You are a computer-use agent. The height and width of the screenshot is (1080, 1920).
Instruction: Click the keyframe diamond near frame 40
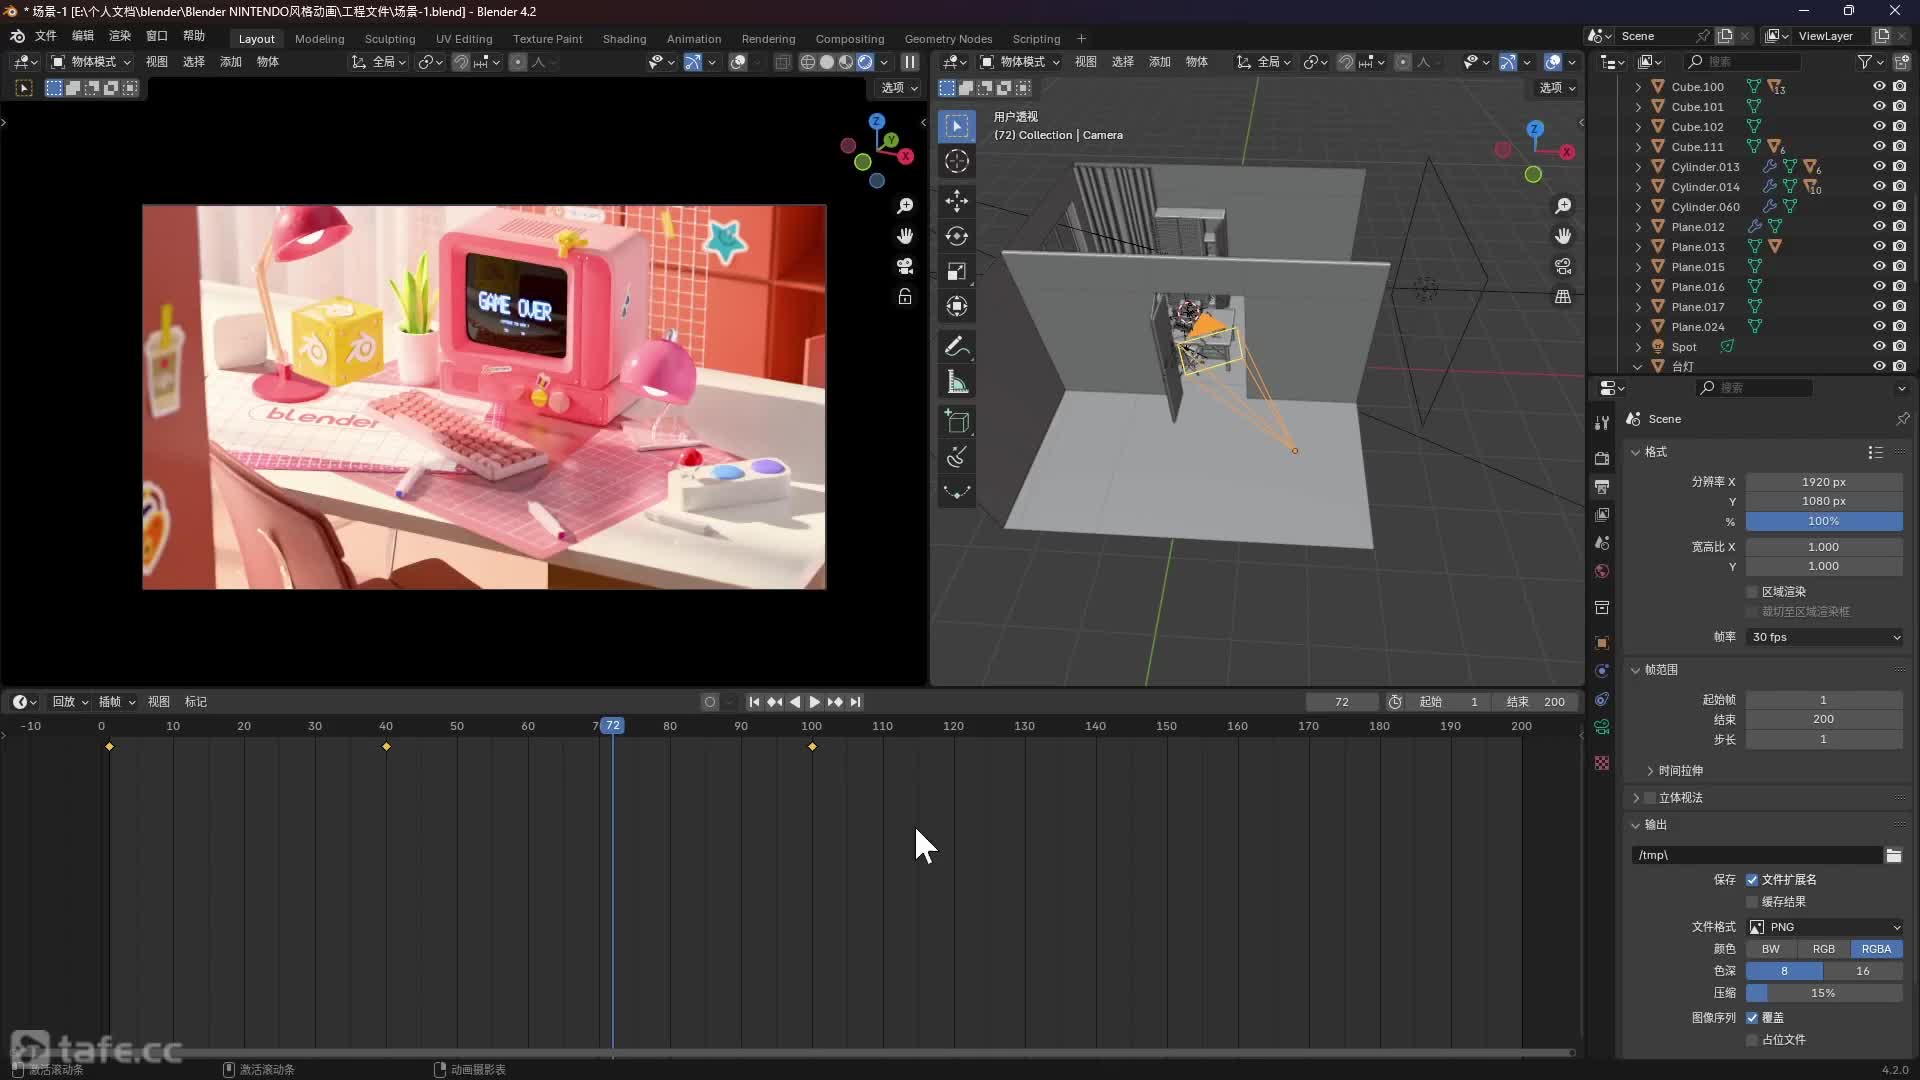pyautogui.click(x=386, y=747)
